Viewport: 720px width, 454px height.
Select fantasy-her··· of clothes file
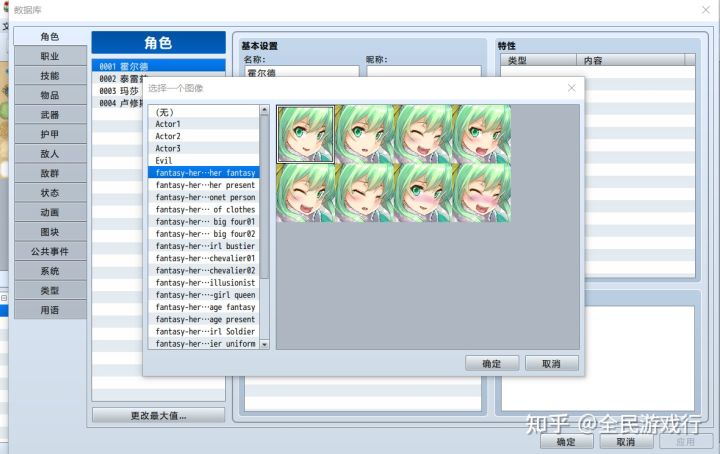[204, 209]
